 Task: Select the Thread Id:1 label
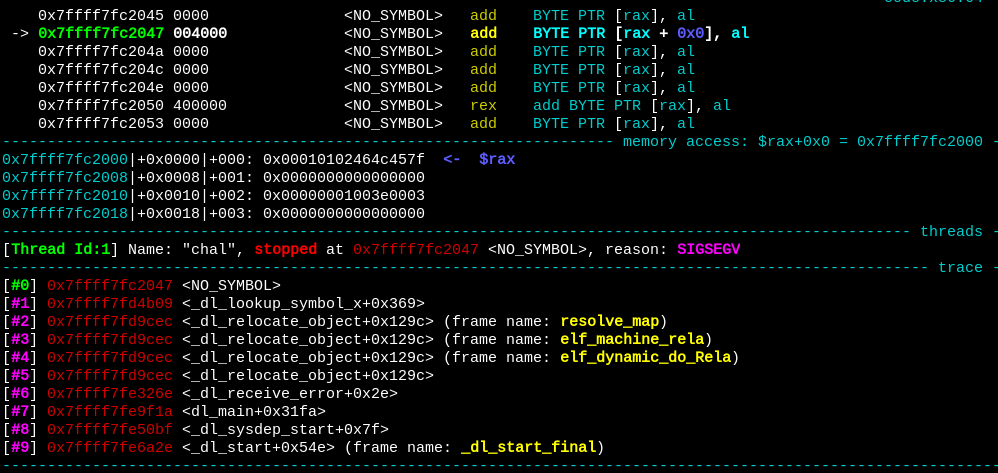pos(60,250)
